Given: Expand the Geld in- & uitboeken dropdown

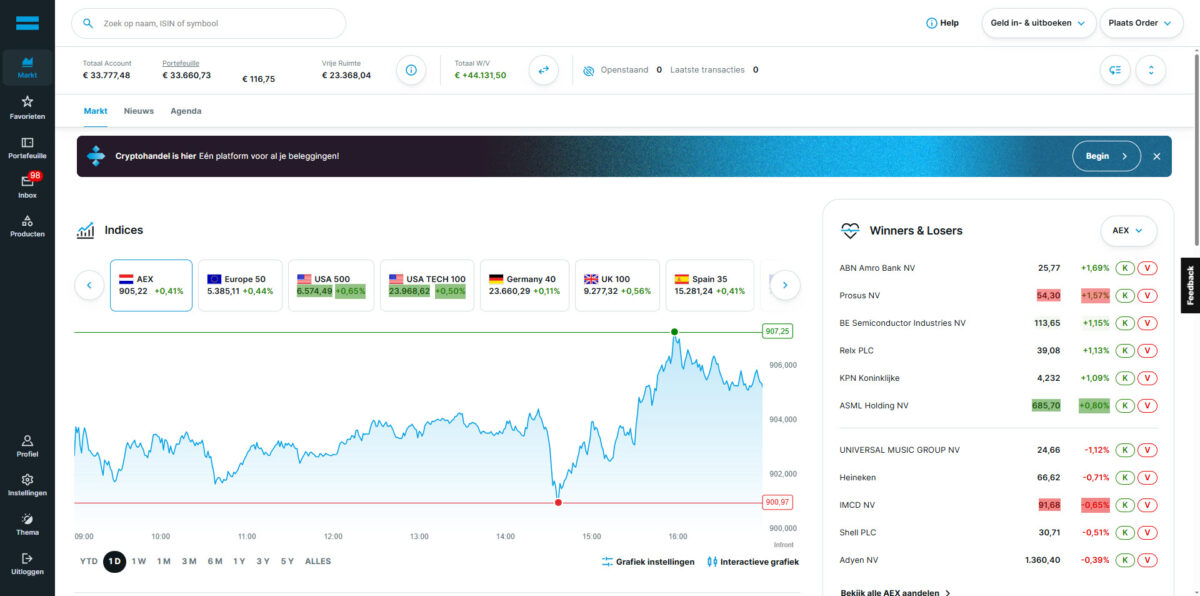Looking at the screenshot, I should pos(1038,23).
